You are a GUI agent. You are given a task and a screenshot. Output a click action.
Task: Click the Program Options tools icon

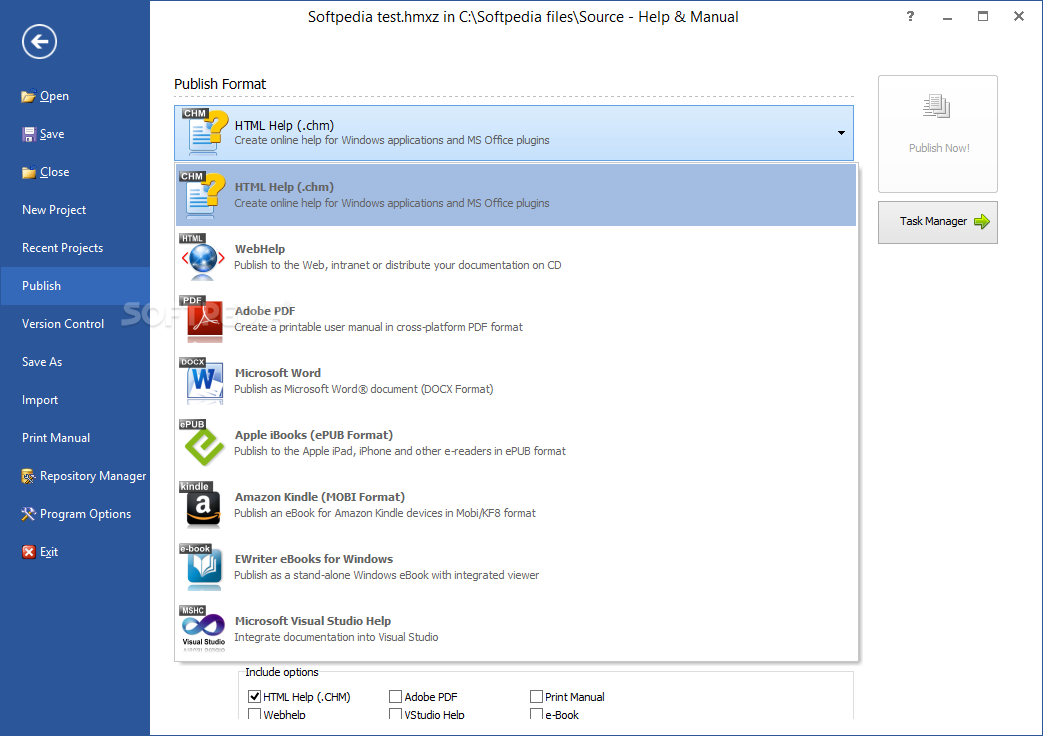[x=28, y=514]
